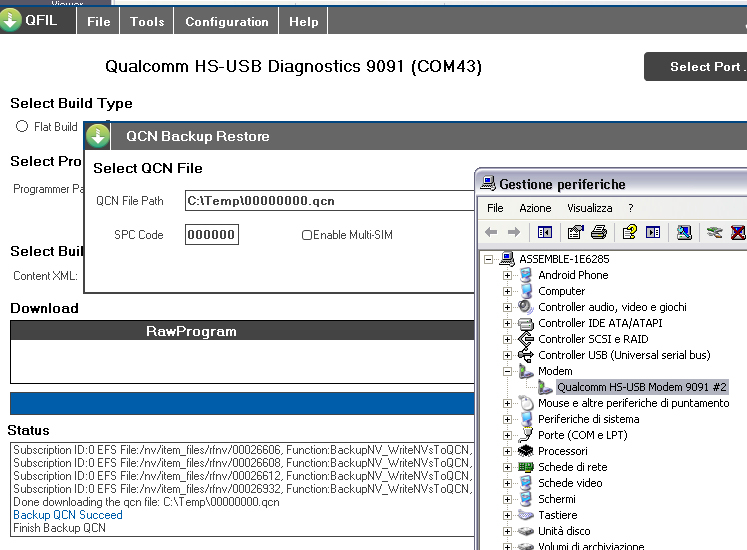This screenshot has height=550, width=747.
Task: Select the Schermi tree item
Action: [556, 499]
